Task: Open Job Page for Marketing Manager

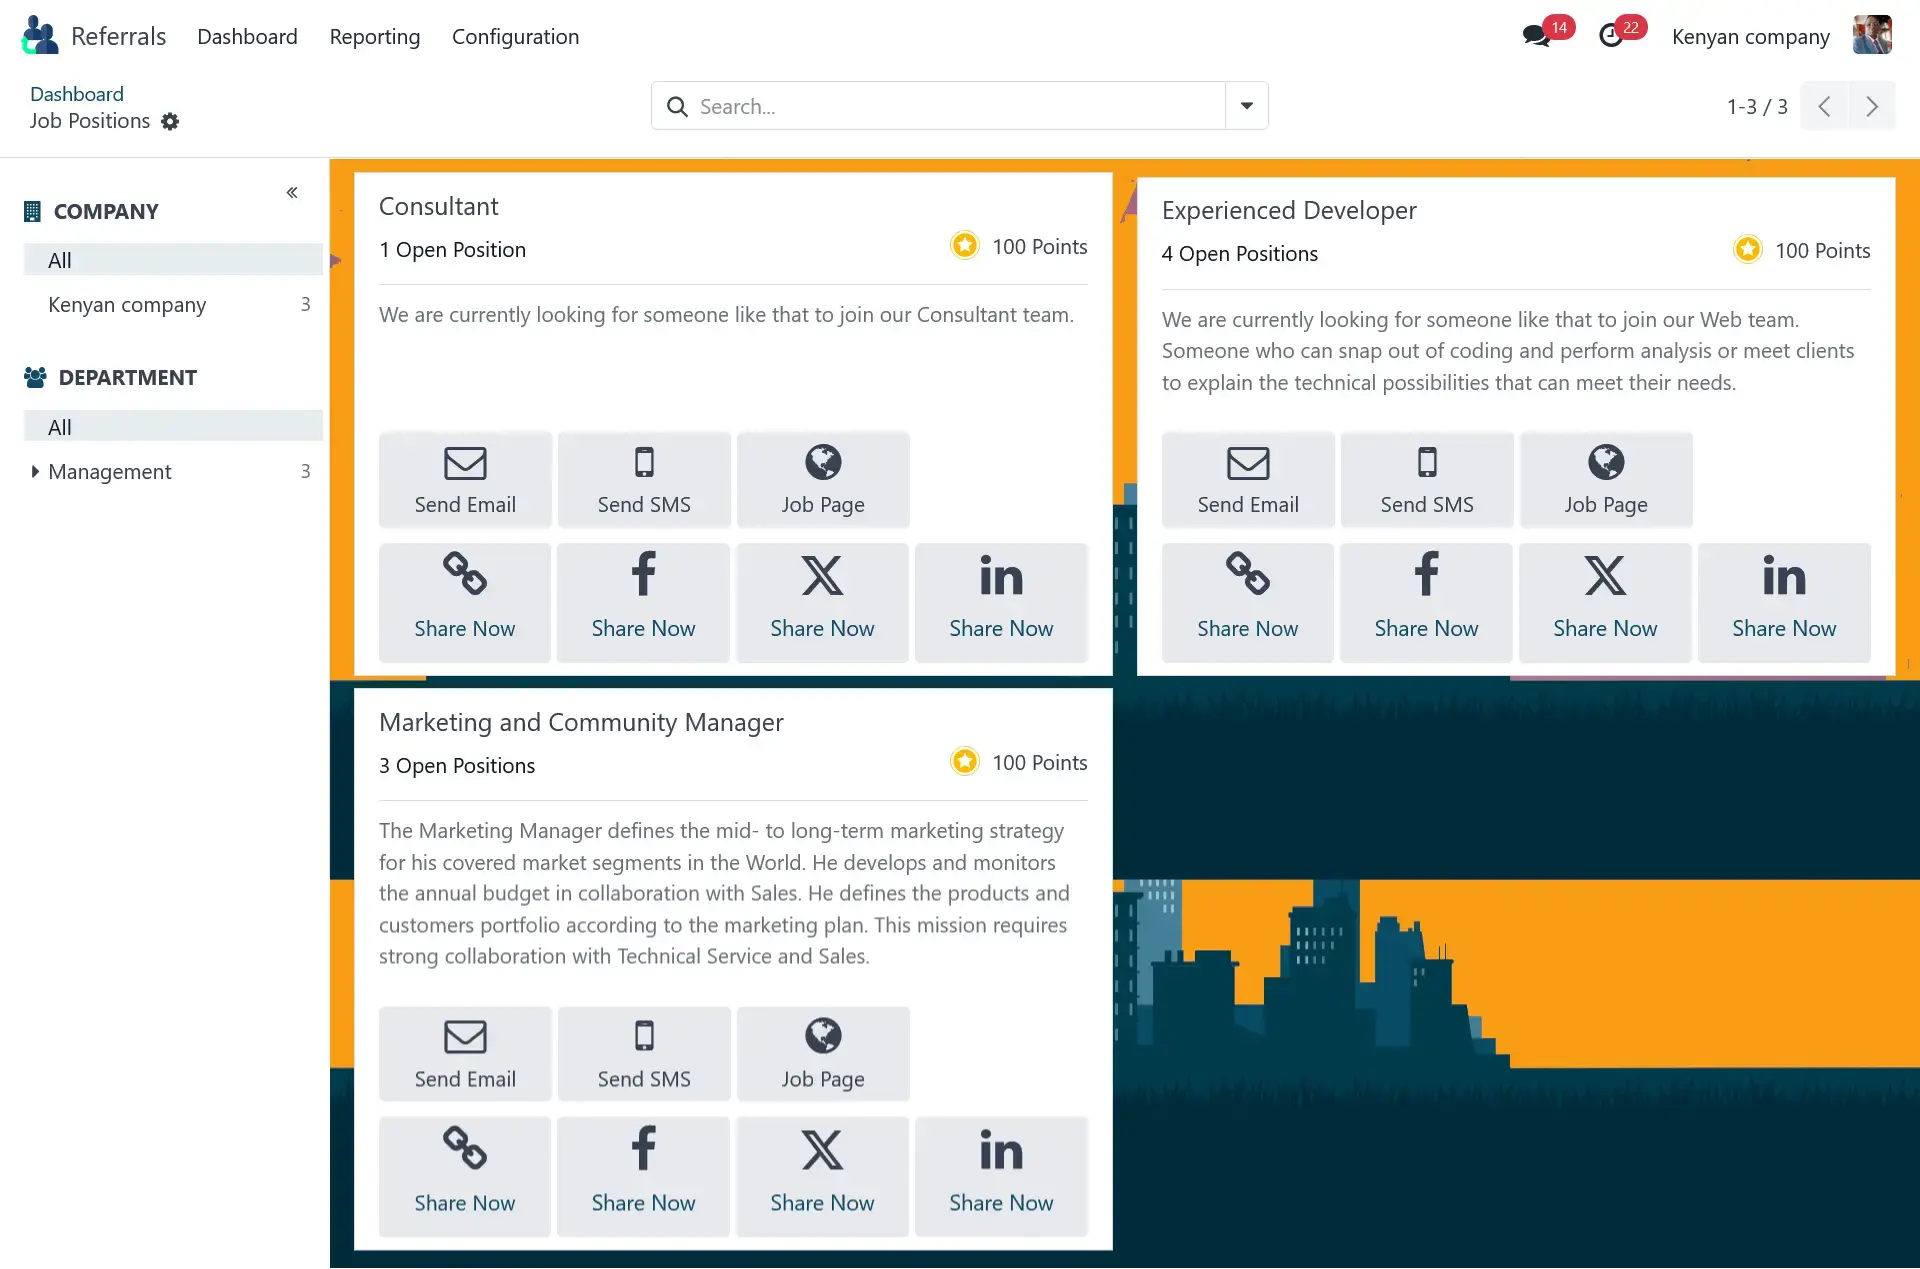Action: click(822, 1053)
